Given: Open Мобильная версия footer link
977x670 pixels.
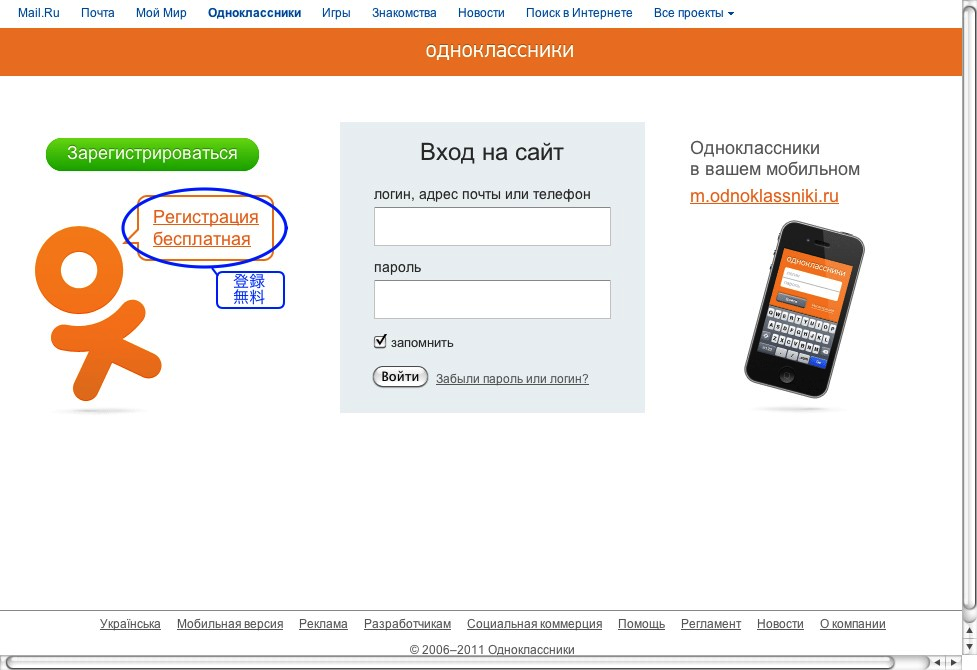Looking at the screenshot, I should click(x=230, y=624).
